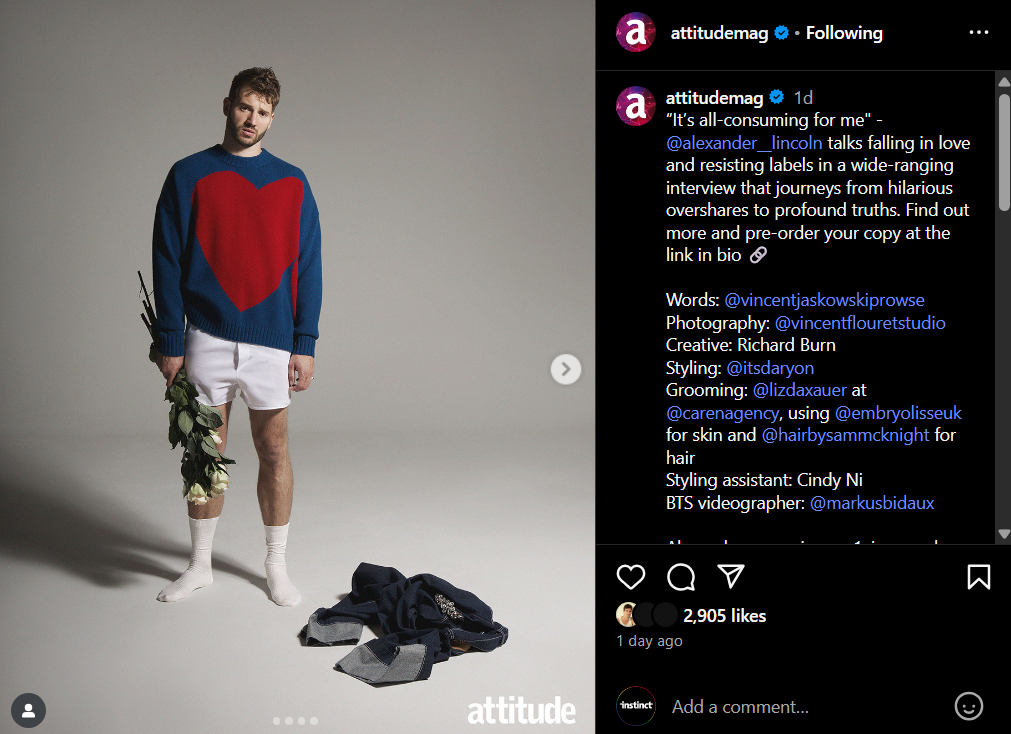Click attitudemag username in the caption
Image resolution: width=1011 pixels, height=734 pixels.
(x=714, y=98)
